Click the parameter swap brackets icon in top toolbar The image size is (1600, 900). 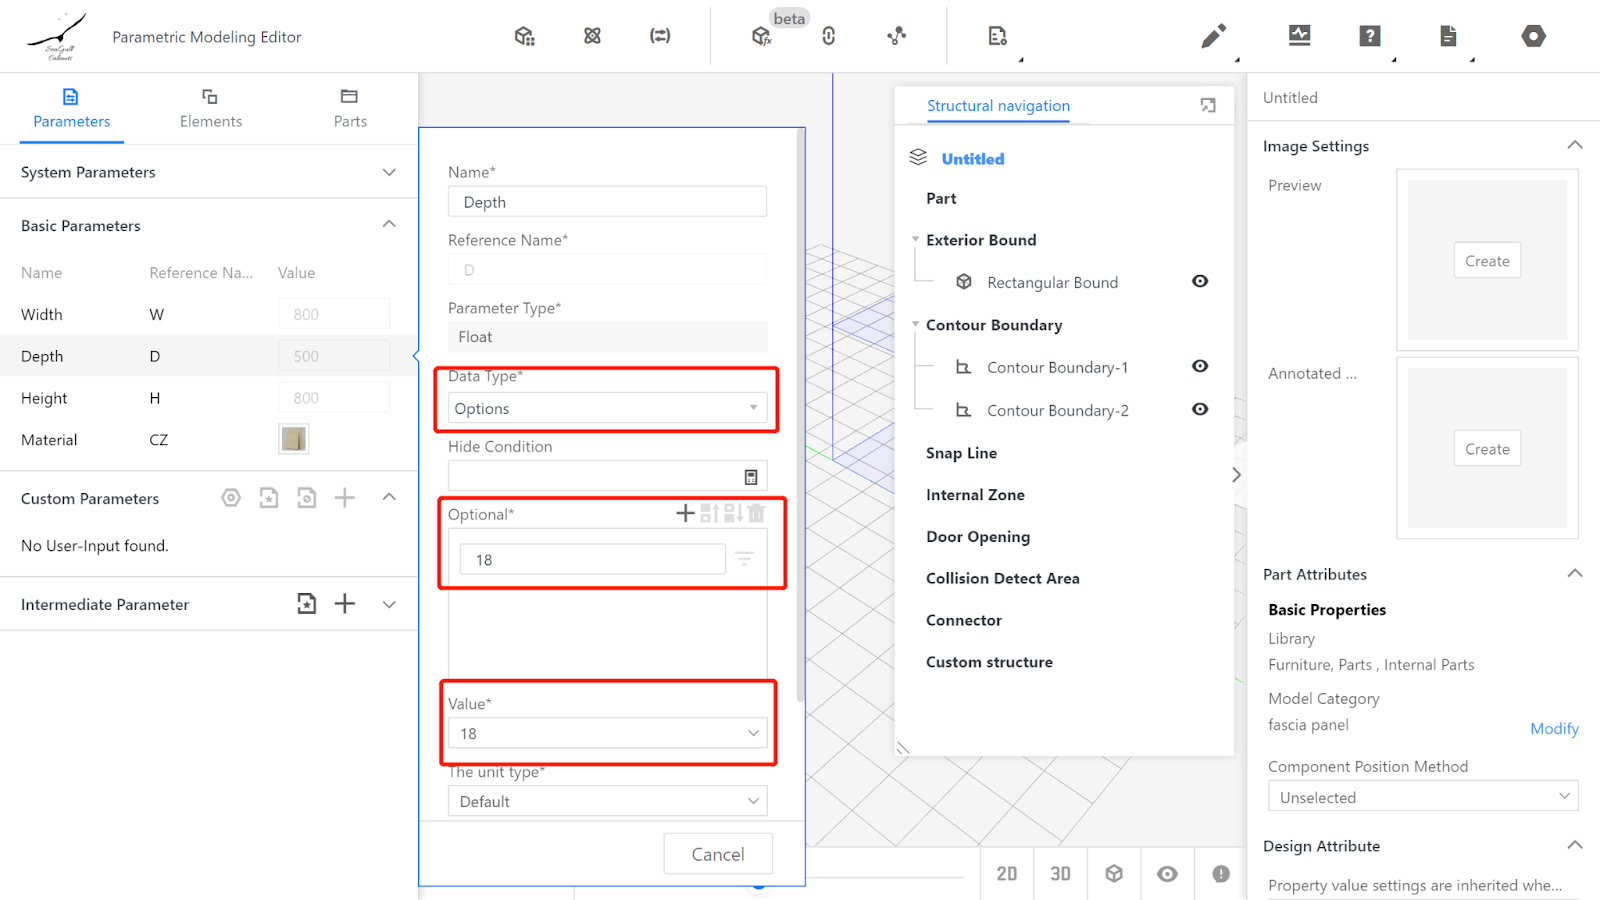[660, 36]
